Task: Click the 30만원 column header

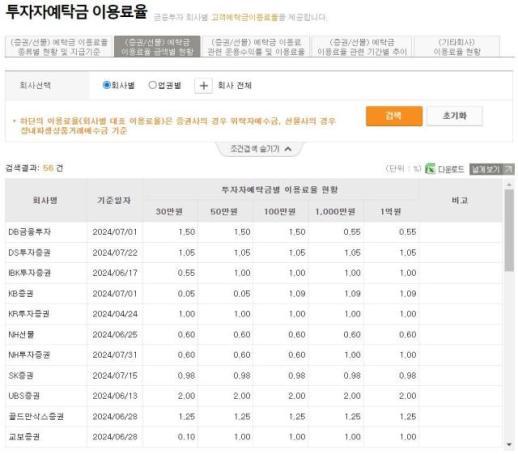Action: 169,212
